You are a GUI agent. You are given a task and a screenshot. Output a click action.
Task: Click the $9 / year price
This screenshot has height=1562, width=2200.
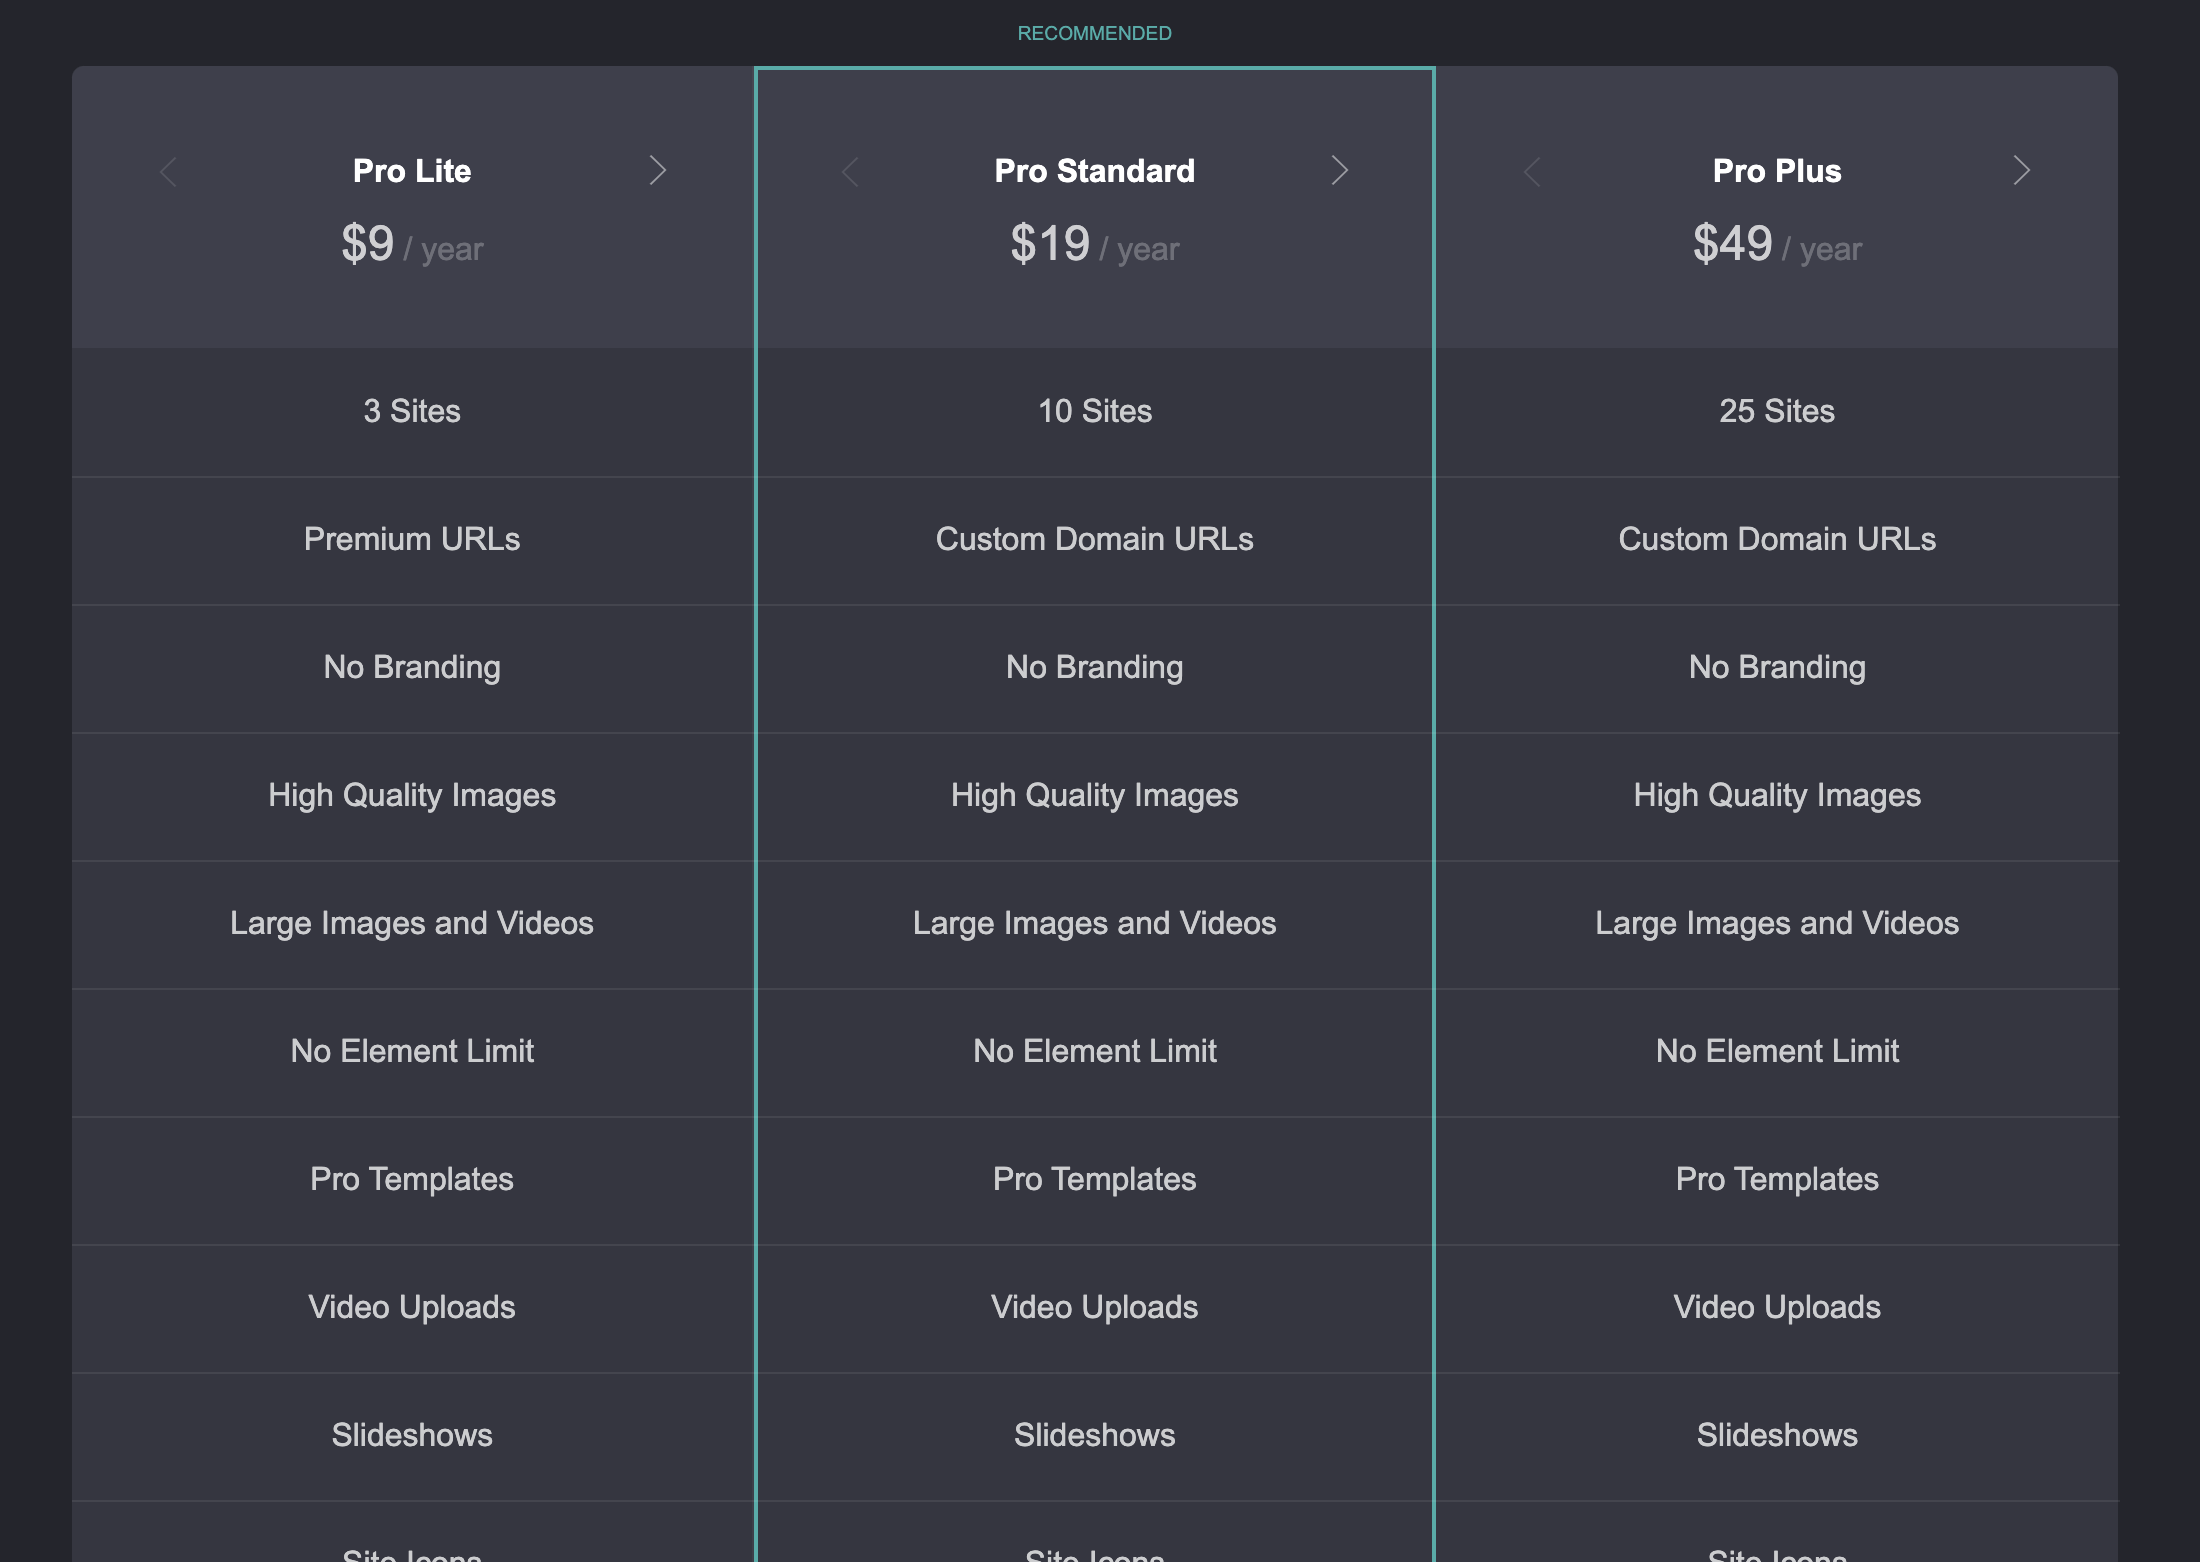(x=412, y=245)
